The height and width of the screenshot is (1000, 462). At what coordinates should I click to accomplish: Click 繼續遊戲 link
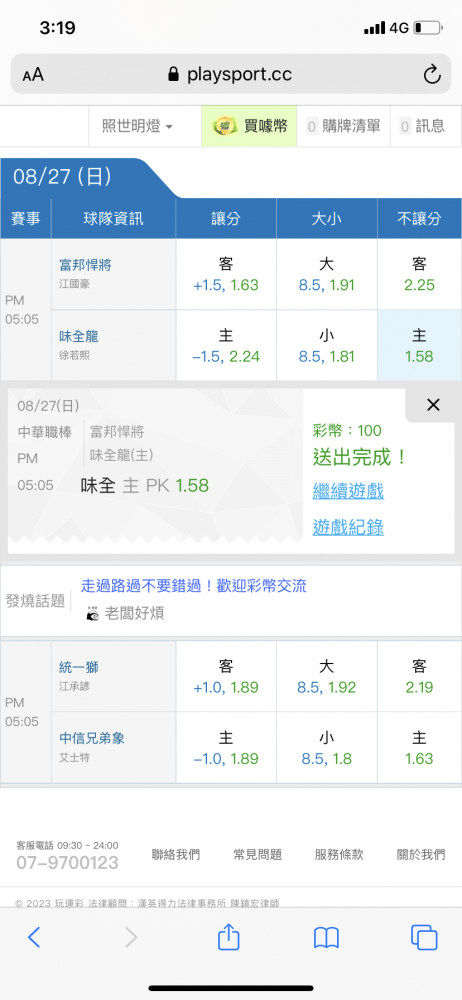tap(348, 491)
